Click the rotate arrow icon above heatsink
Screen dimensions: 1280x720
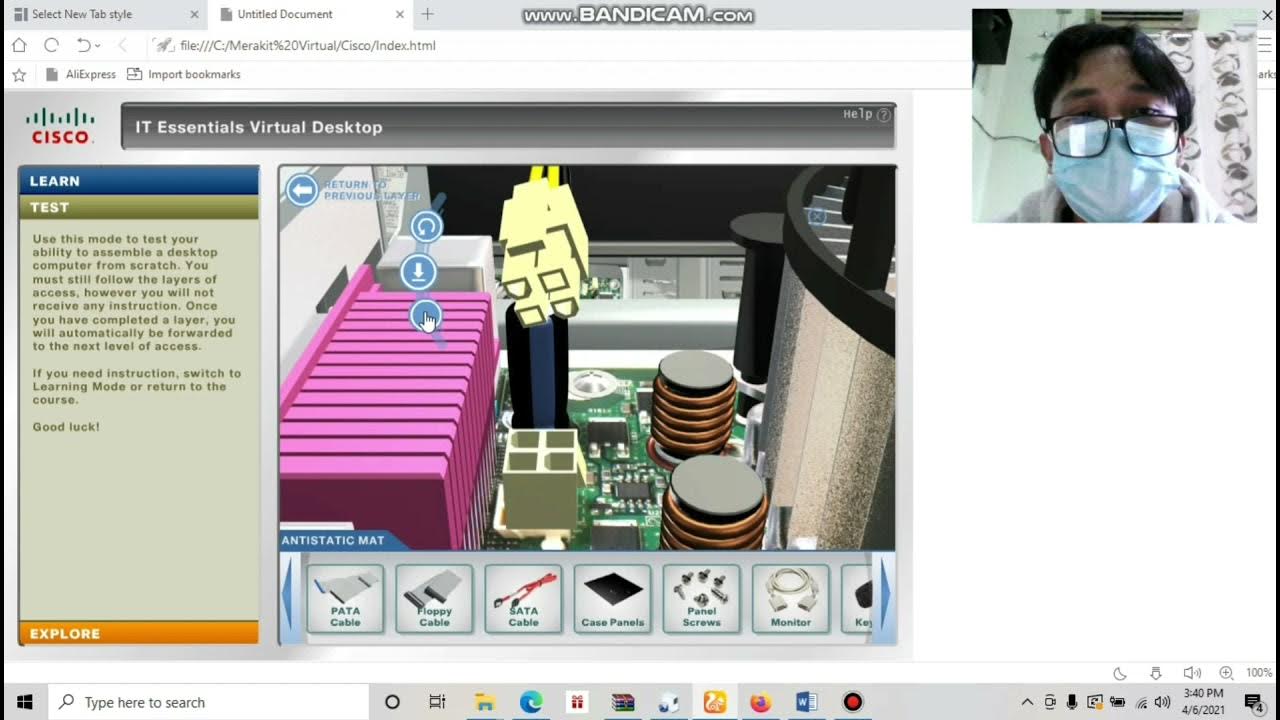427,227
